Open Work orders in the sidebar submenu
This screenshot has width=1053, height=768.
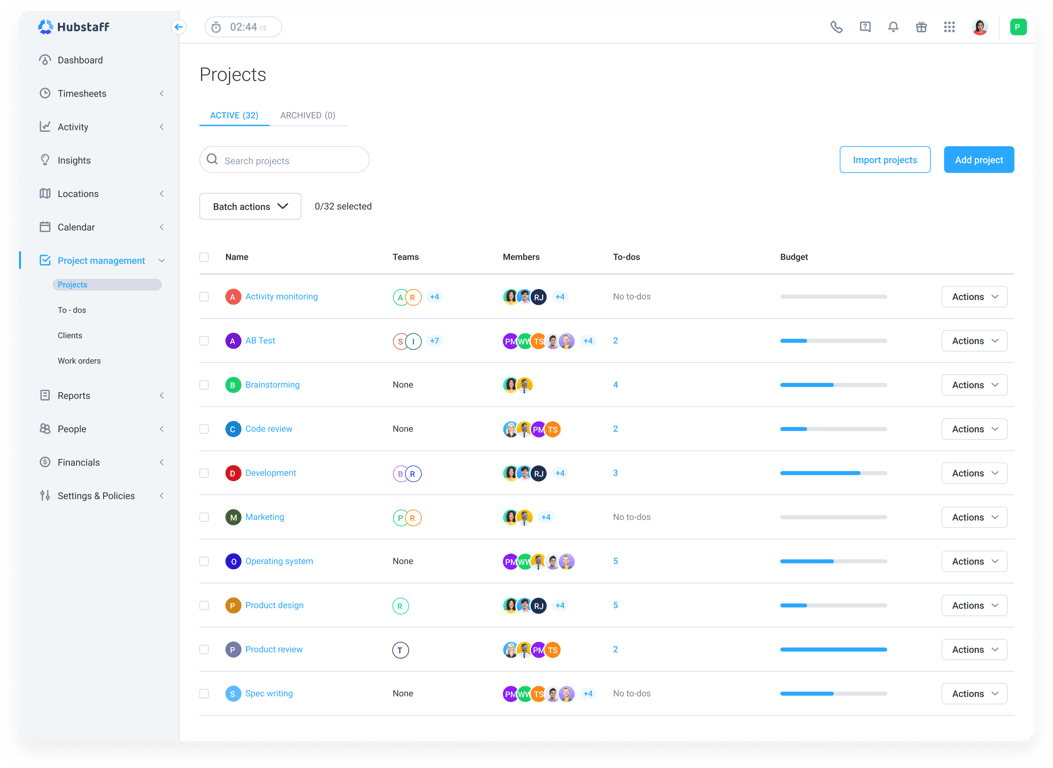[79, 361]
